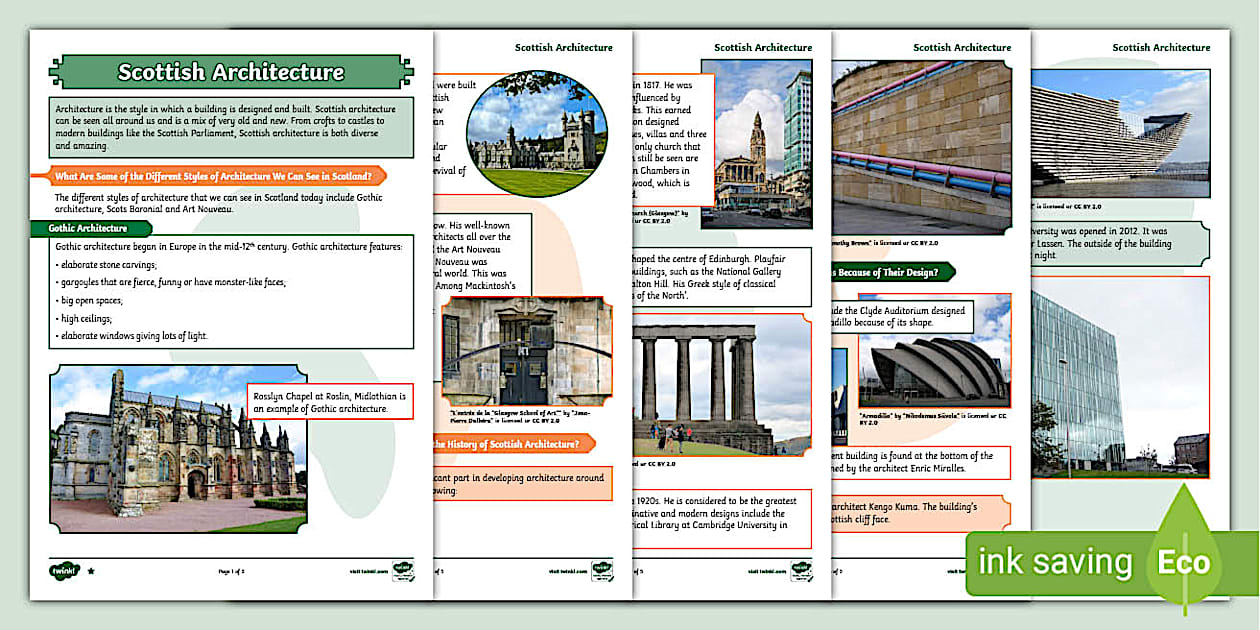
Task: Click the orange Different Styles of Architecture heading
Action: [x=218, y=177]
